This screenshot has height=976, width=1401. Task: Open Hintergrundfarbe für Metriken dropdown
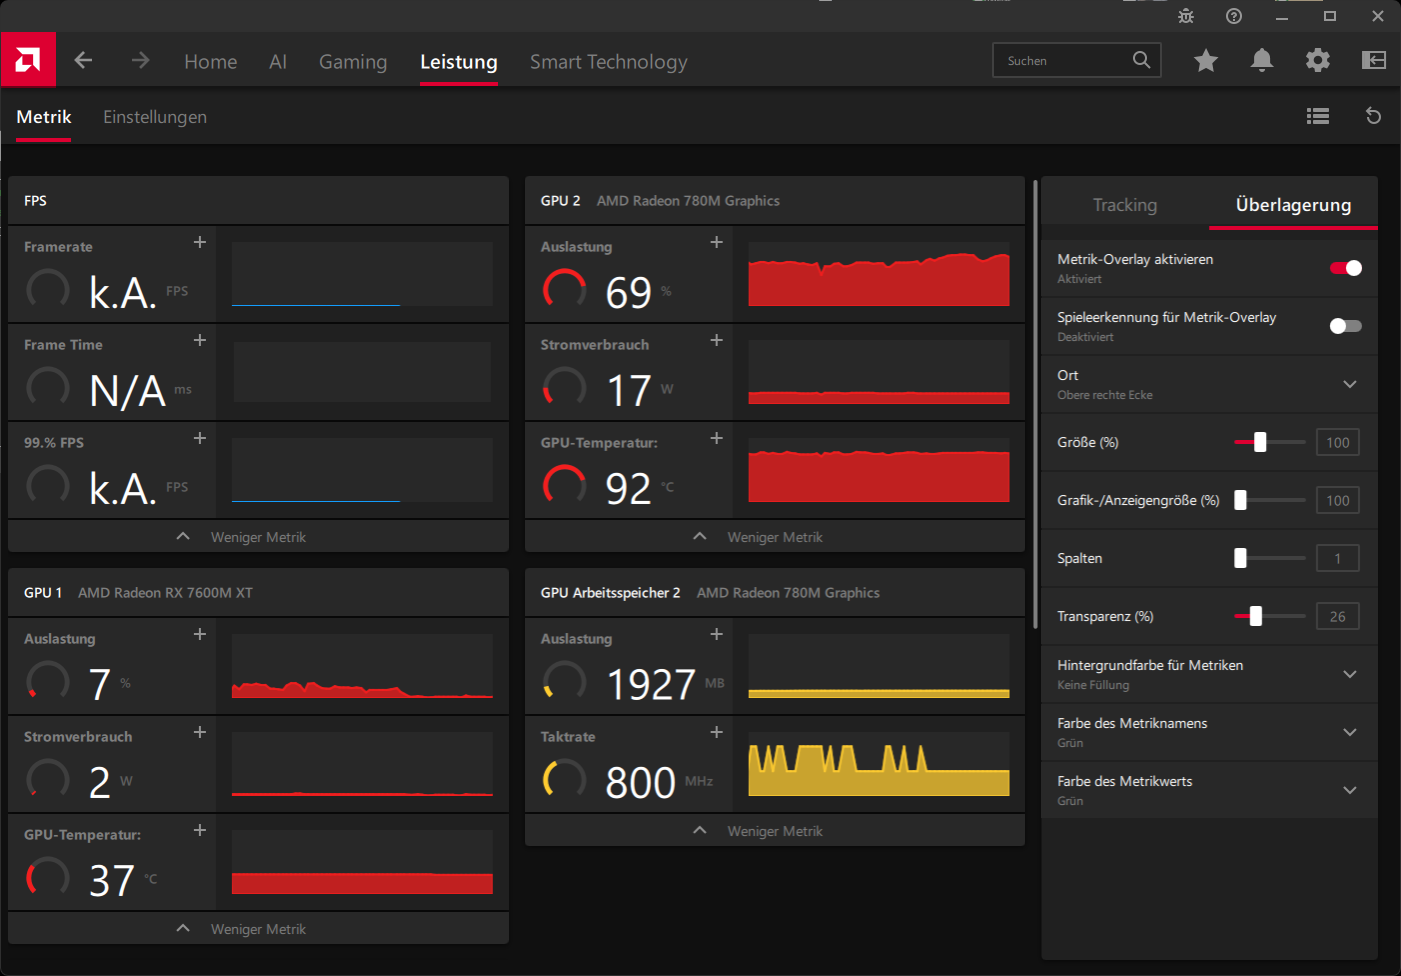coord(1349,674)
